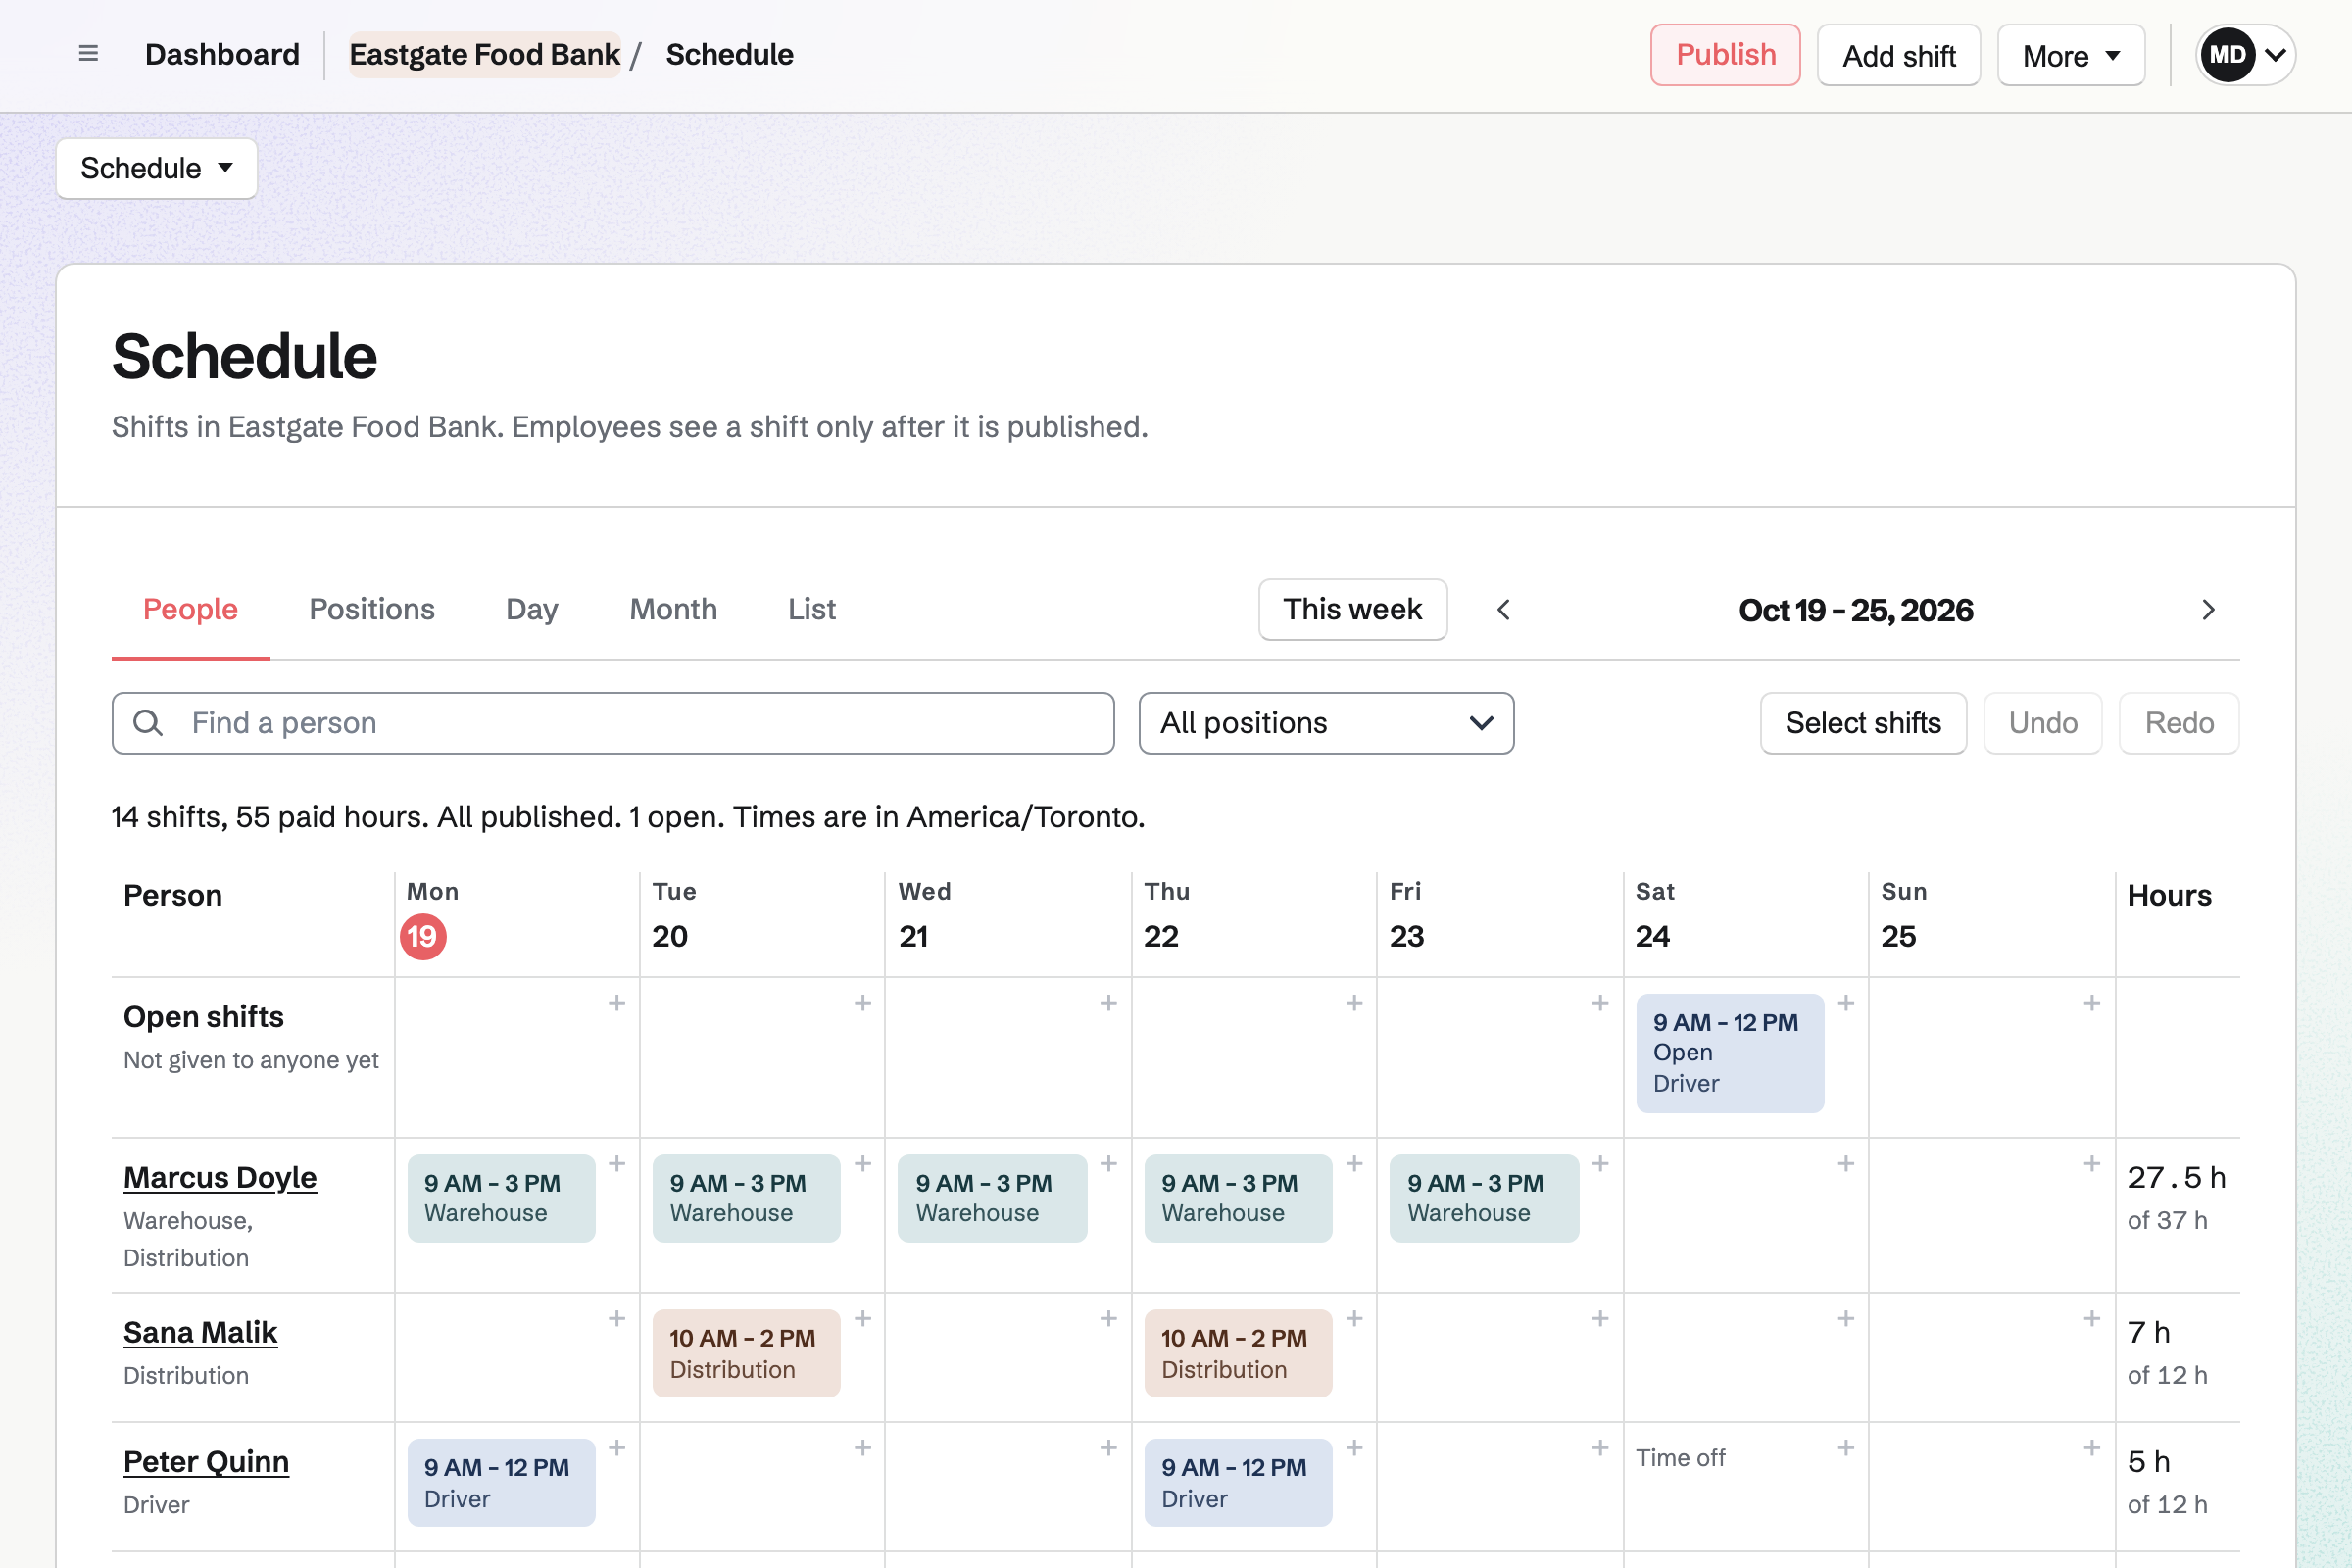This screenshot has height=1568, width=2352.
Task: Add shift for Sana Malik on Monday
Action: click(617, 1319)
